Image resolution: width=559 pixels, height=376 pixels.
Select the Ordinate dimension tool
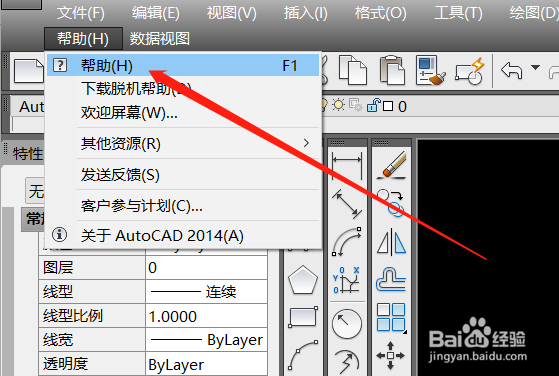pos(346,280)
